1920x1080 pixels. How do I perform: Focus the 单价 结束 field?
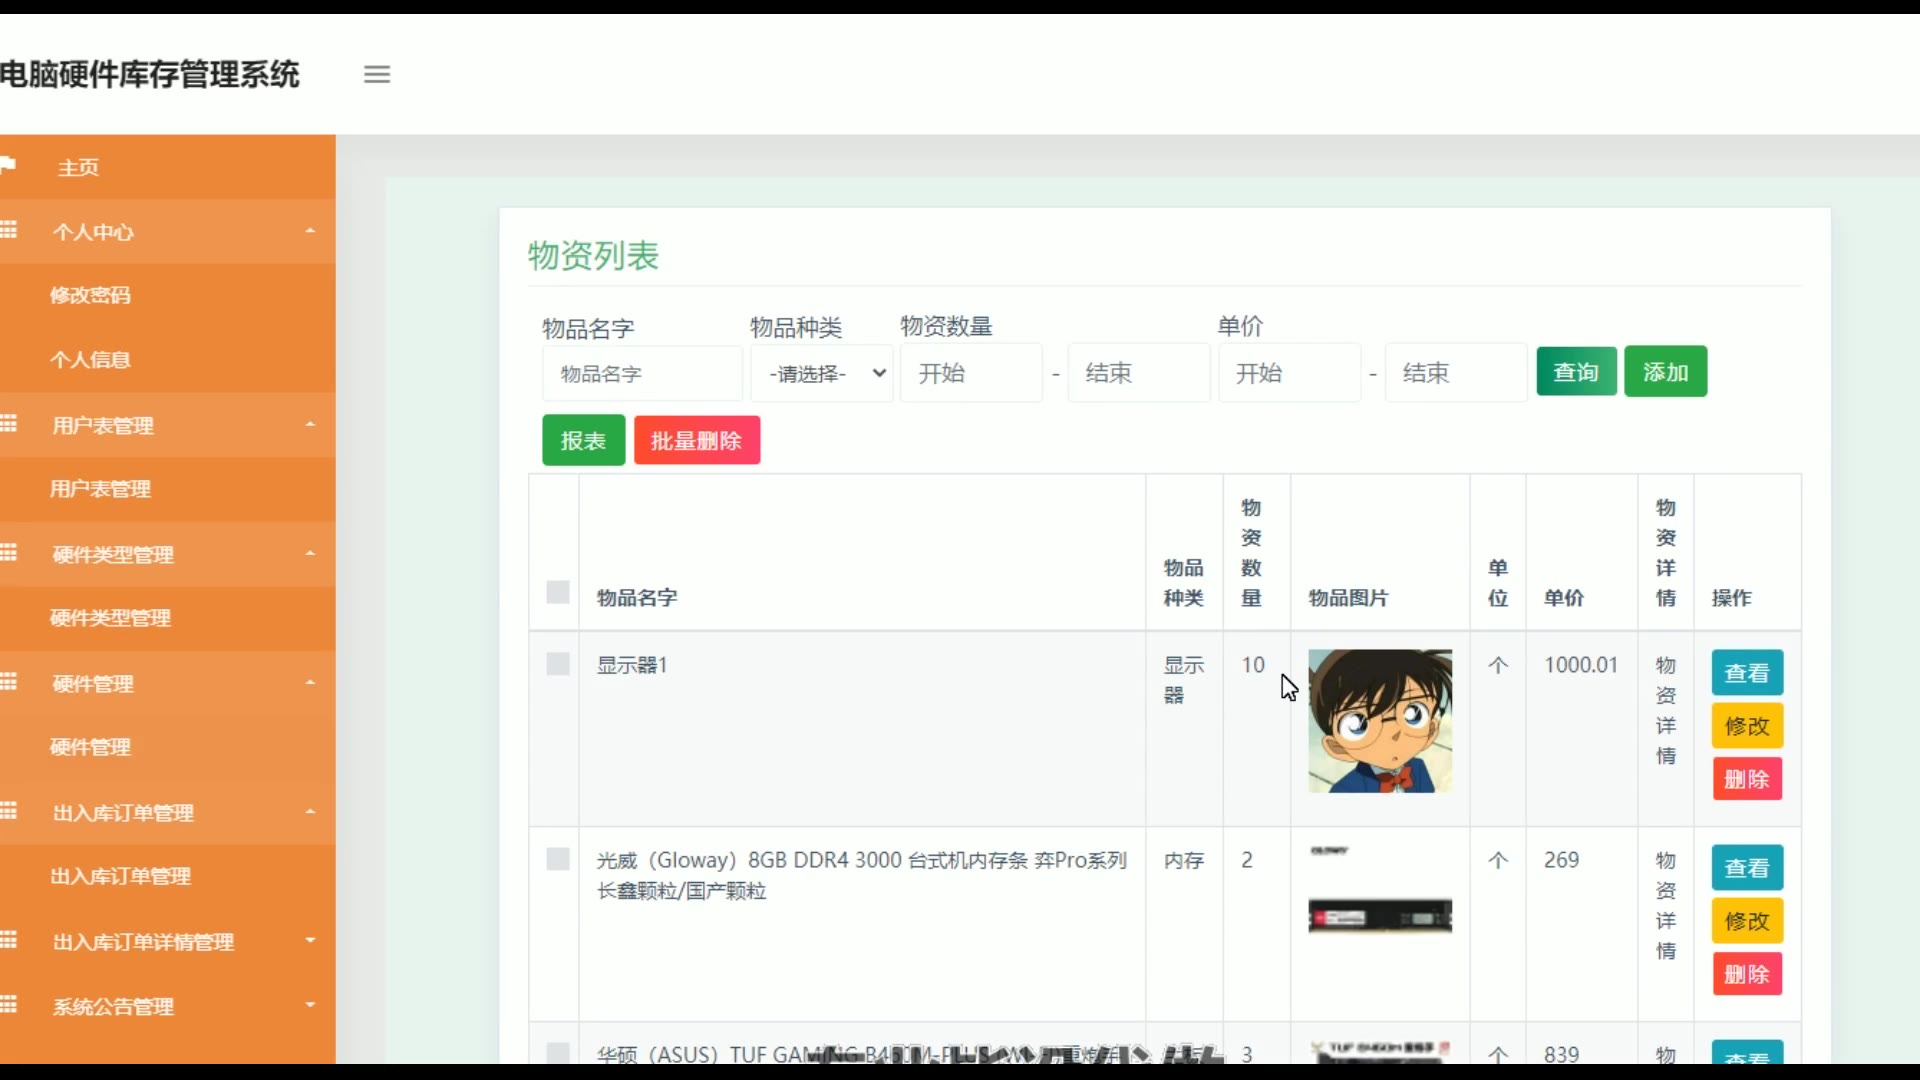pyautogui.click(x=1456, y=373)
